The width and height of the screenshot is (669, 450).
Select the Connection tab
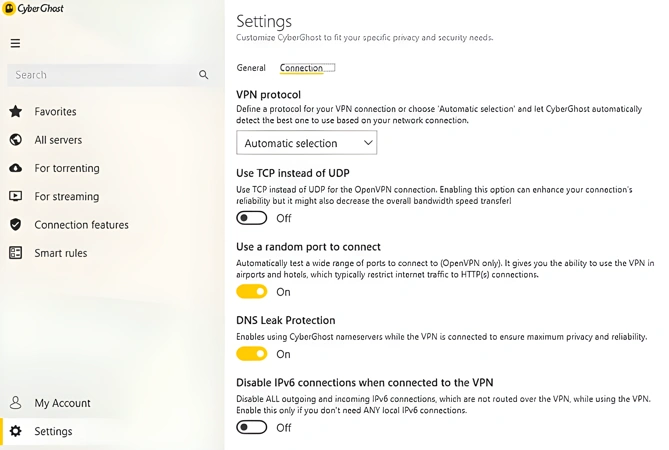(301, 68)
